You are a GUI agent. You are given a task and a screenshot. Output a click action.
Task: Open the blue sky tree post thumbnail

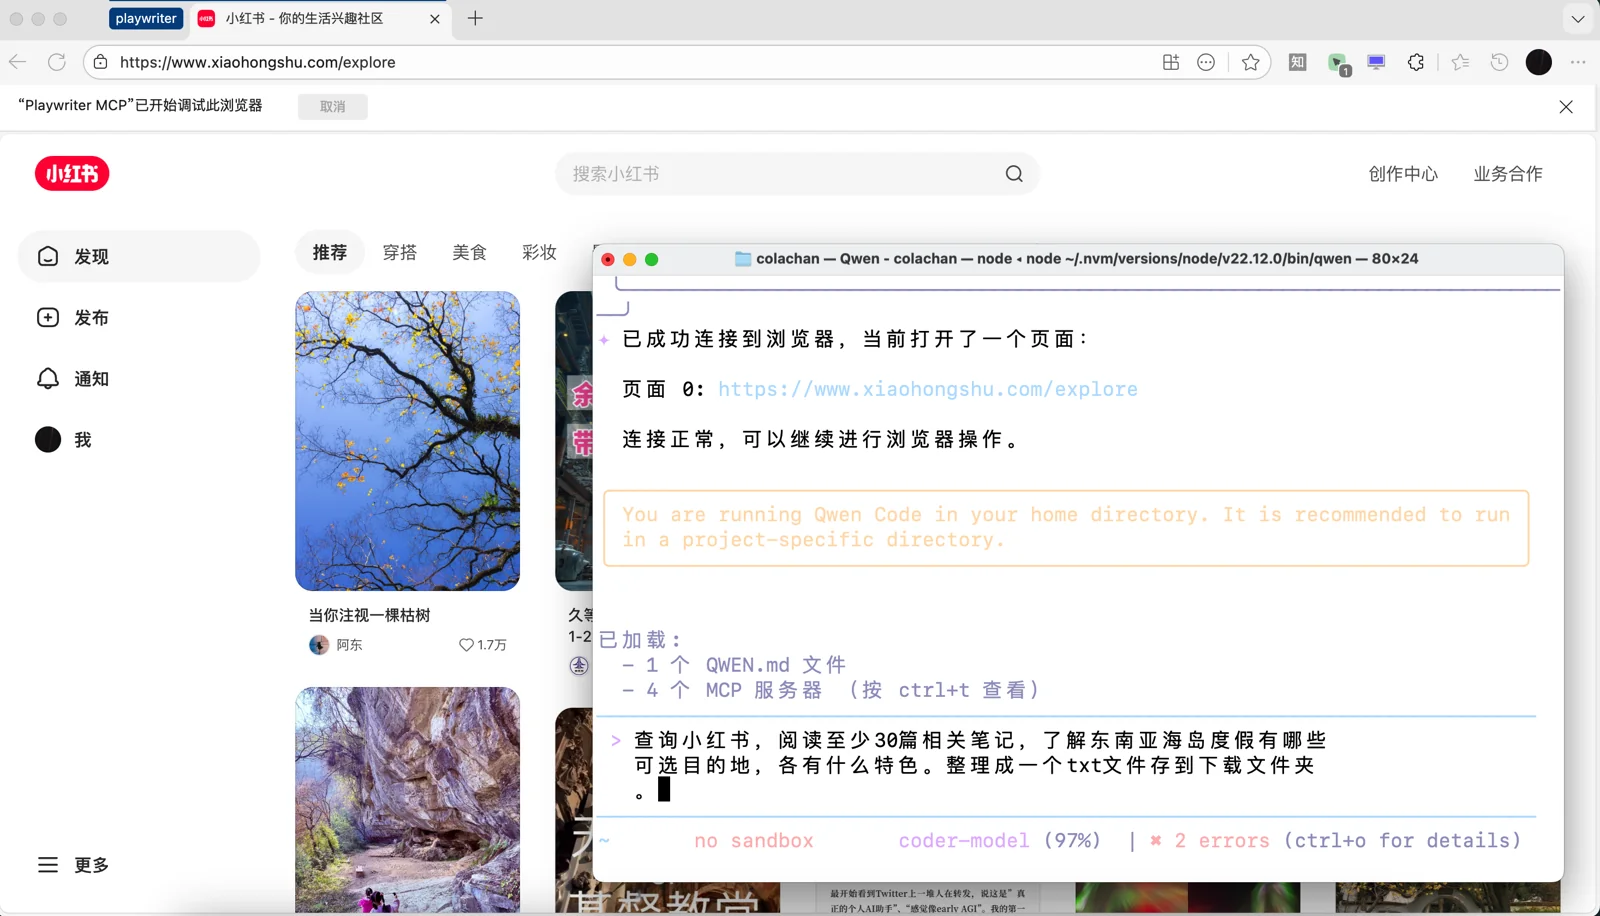407,441
